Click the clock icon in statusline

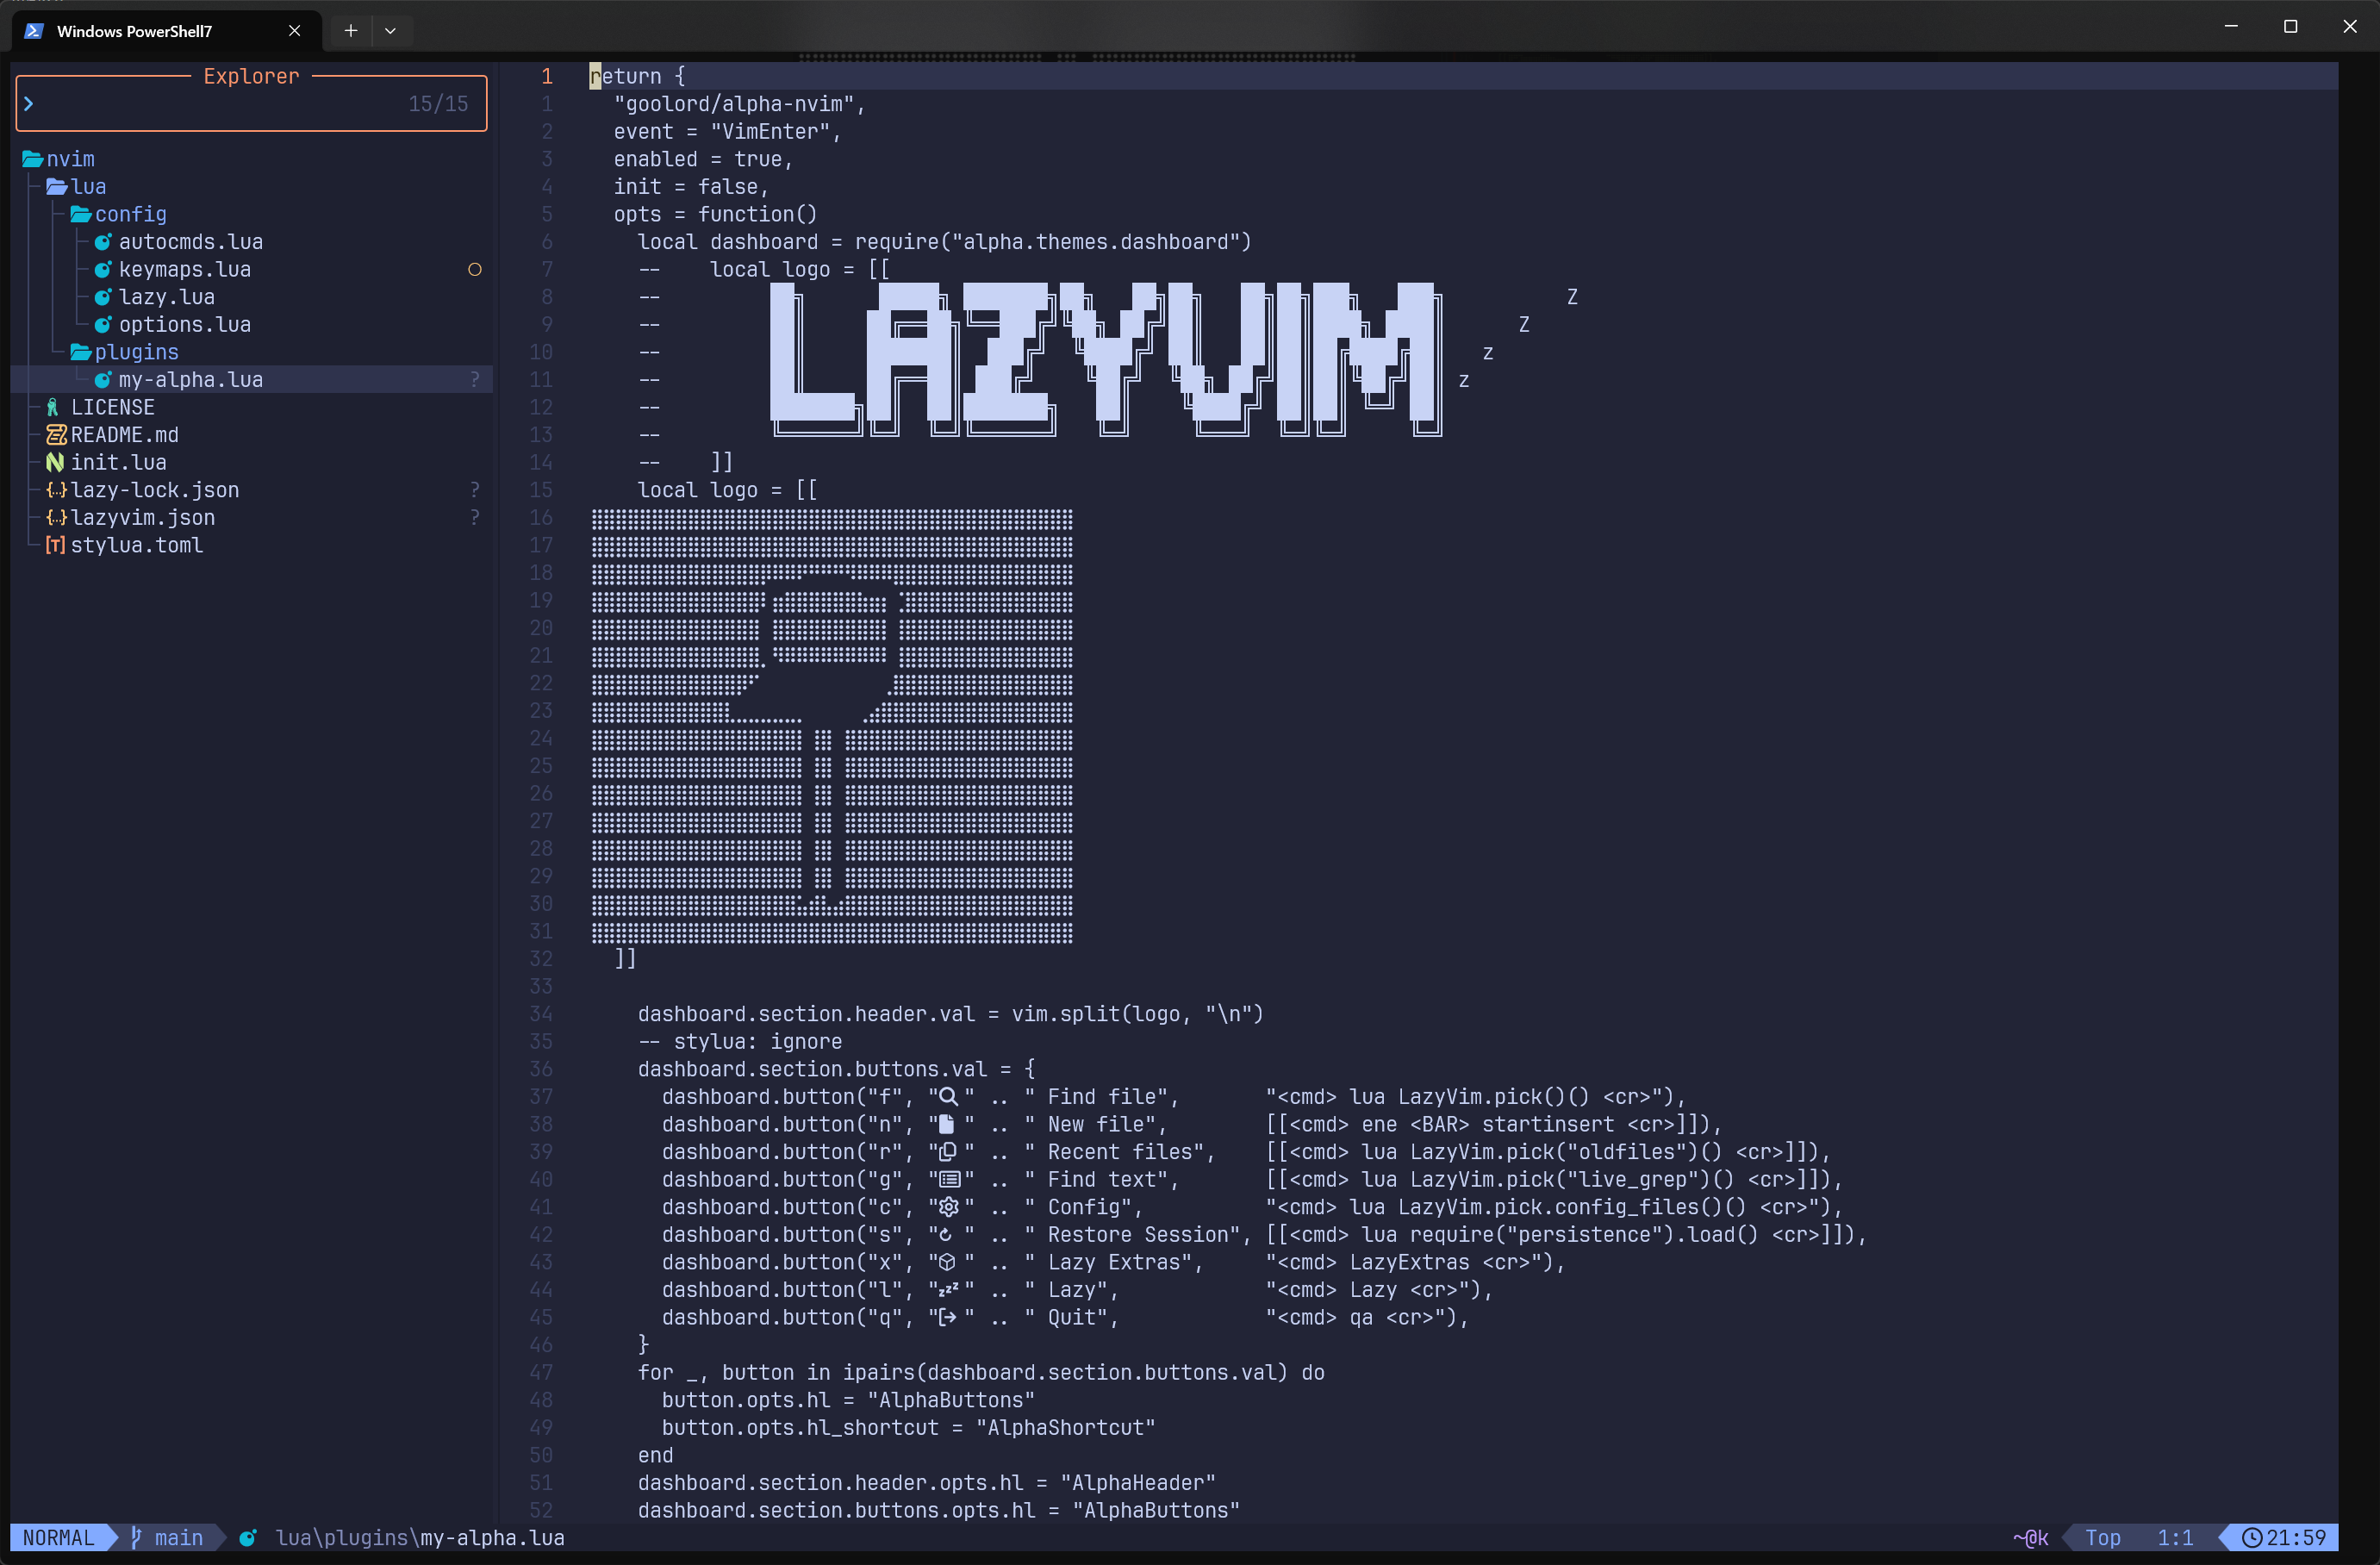tap(2251, 1538)
